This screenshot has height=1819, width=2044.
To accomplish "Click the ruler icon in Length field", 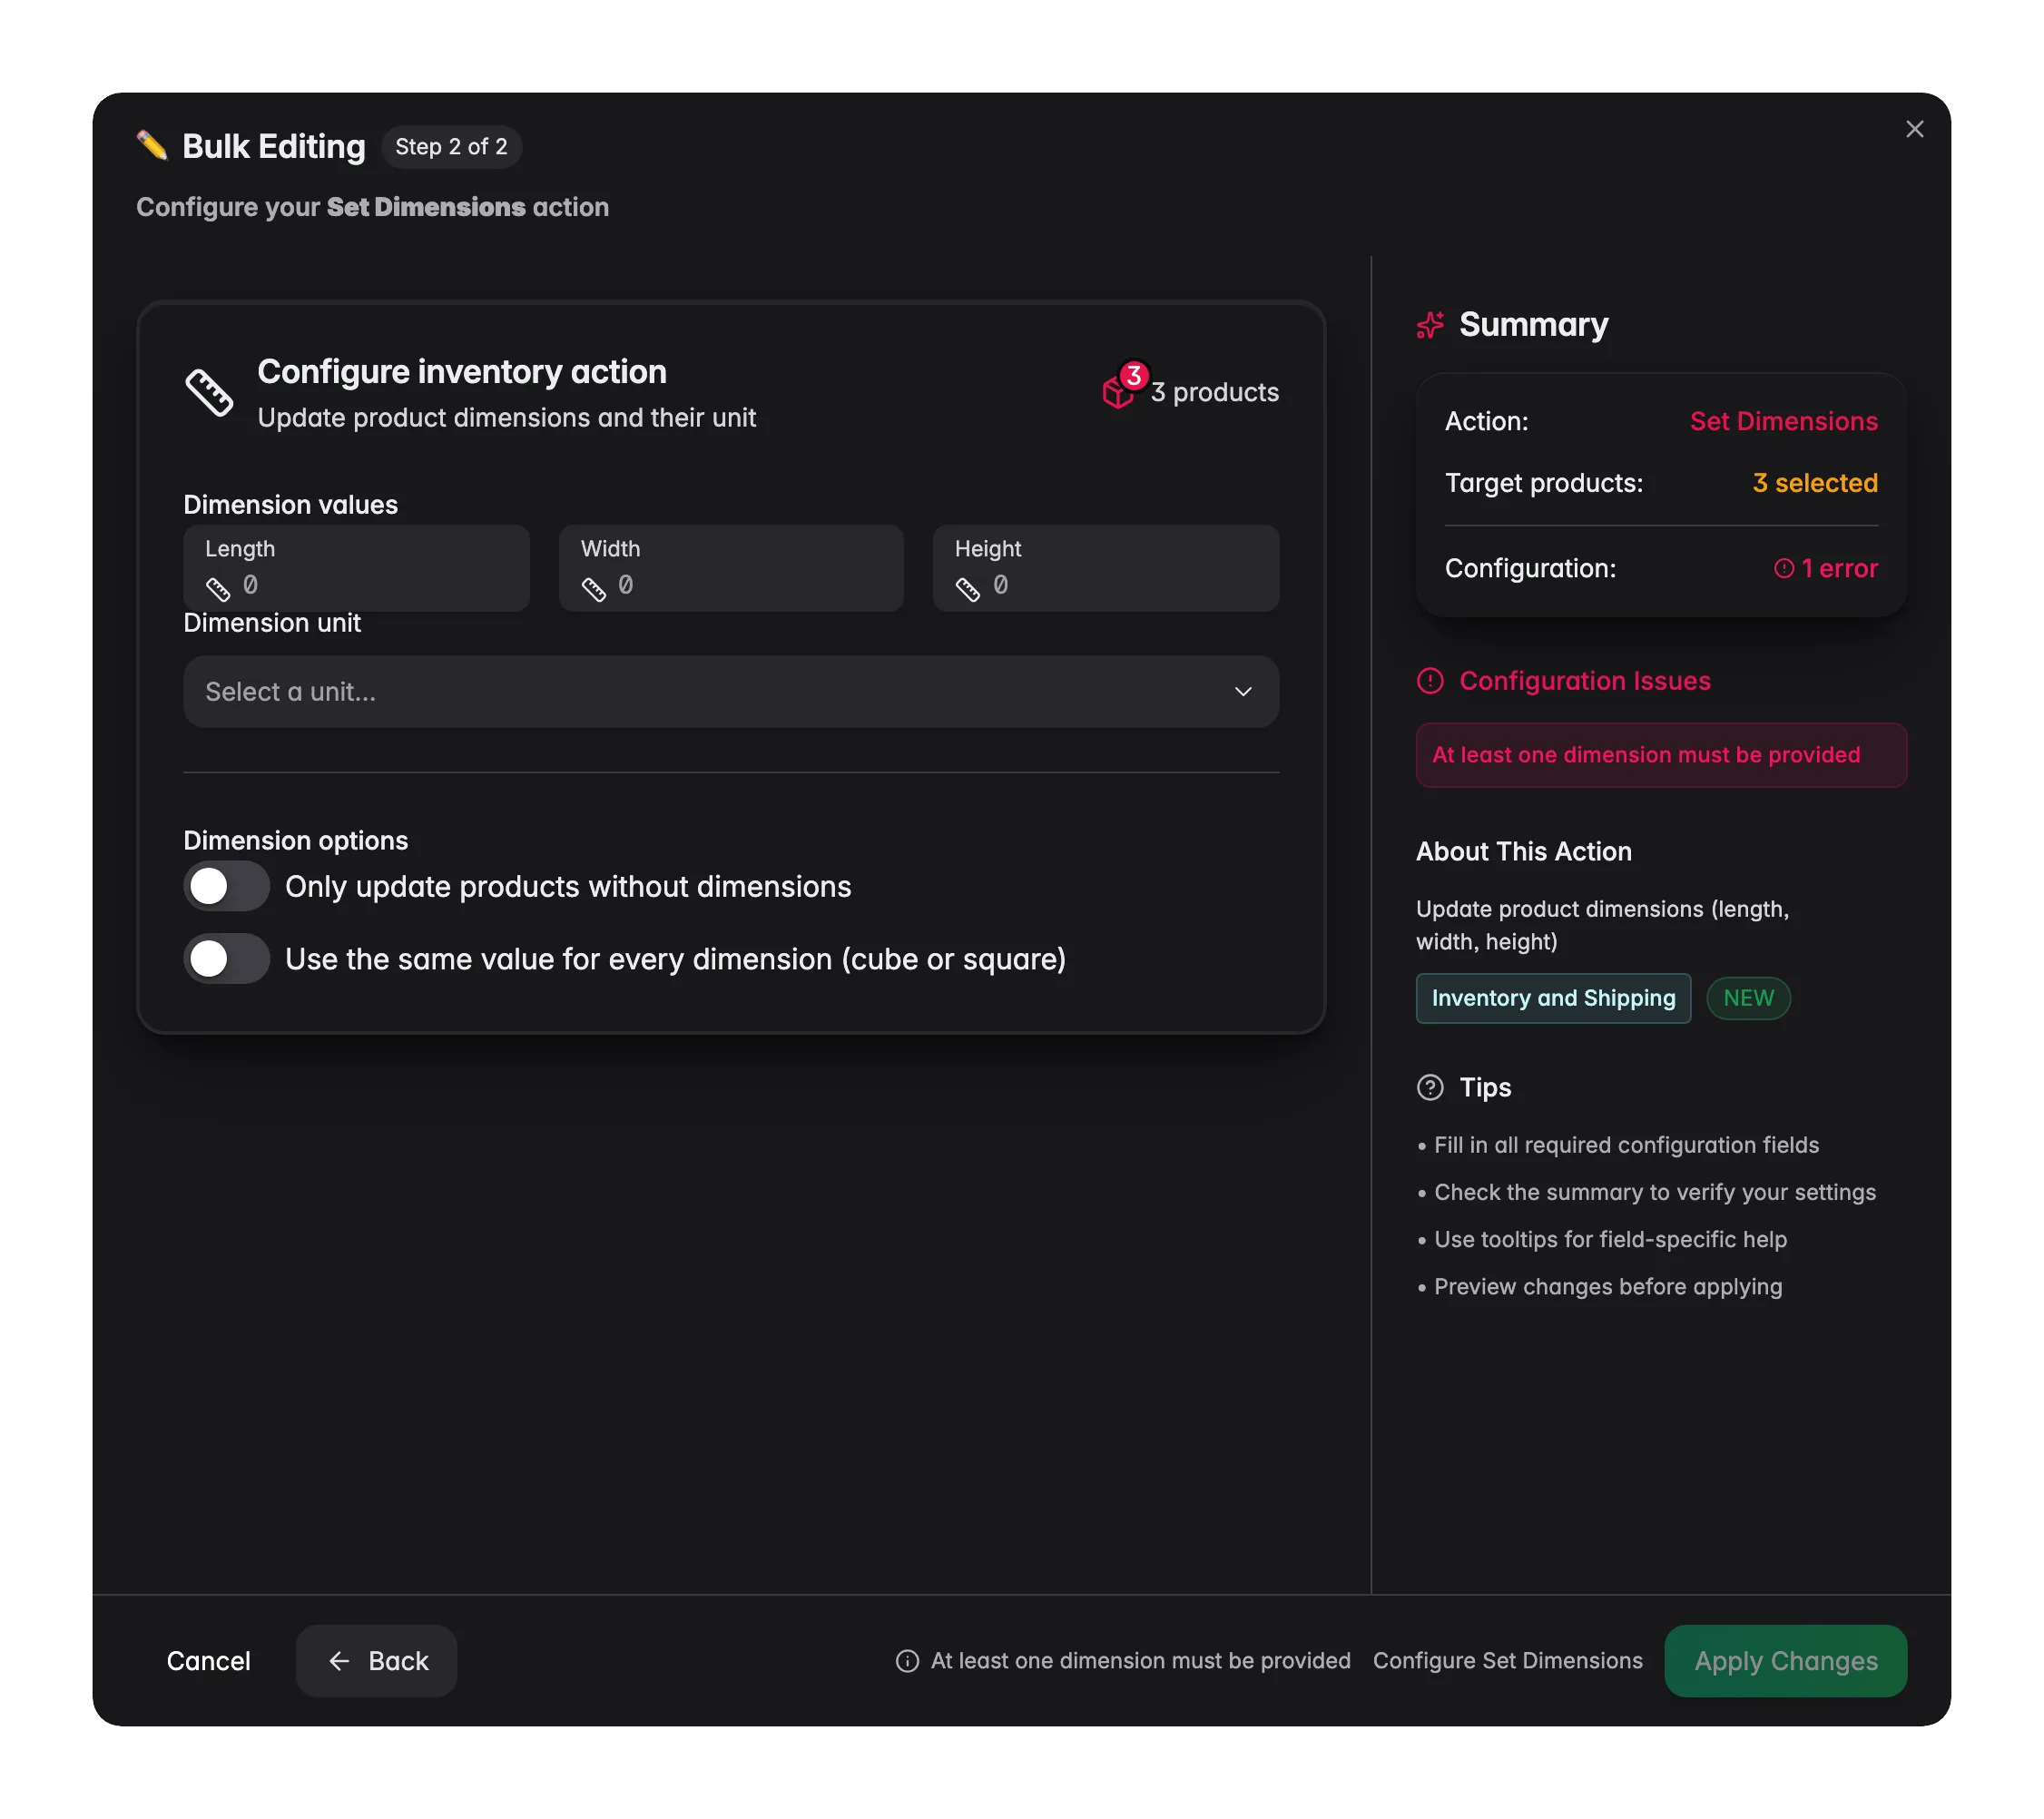I will click(x=218, y=589).
